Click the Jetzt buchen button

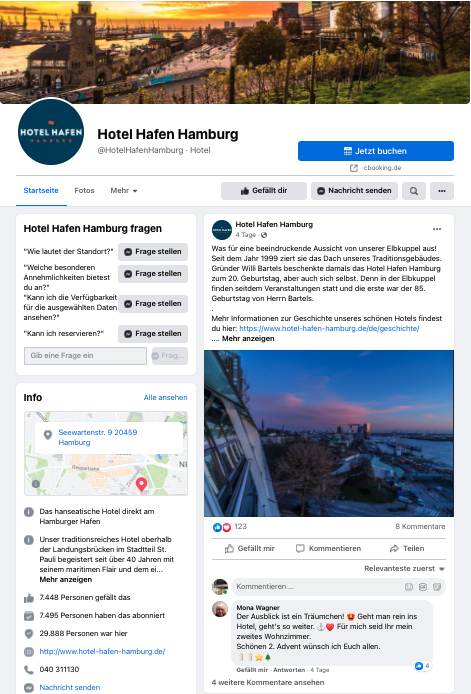tap(376, 151)
